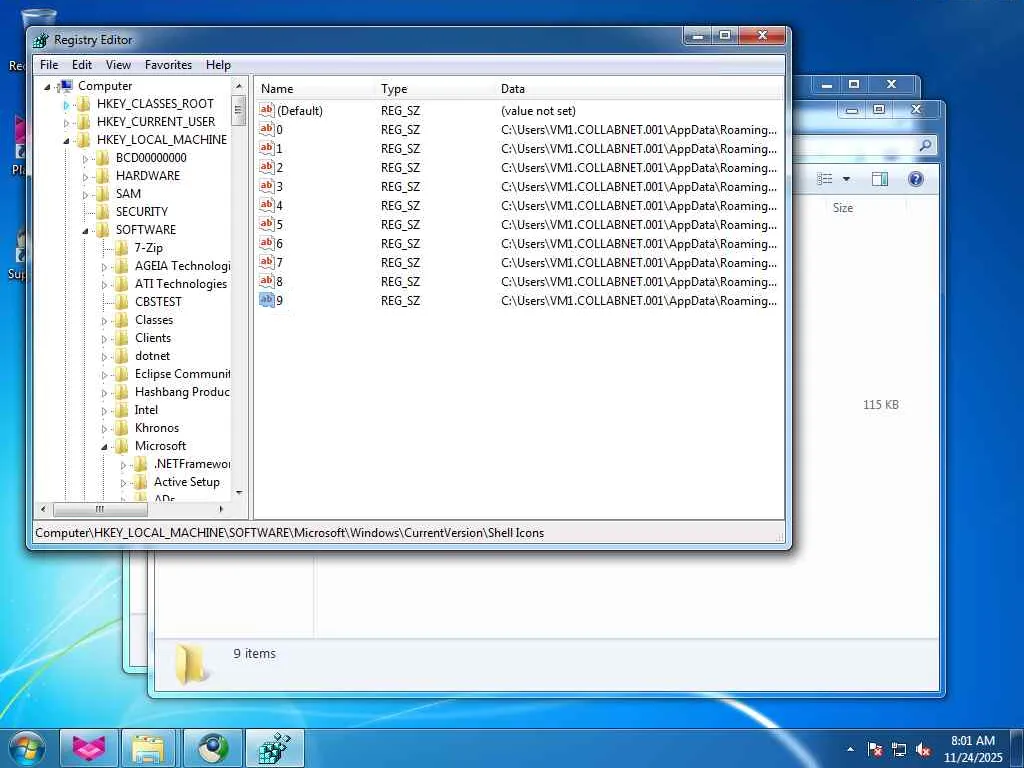Switch to Registry Editor taskbar button
Viewport: 1024px width, 768px height.
point(274,748)
